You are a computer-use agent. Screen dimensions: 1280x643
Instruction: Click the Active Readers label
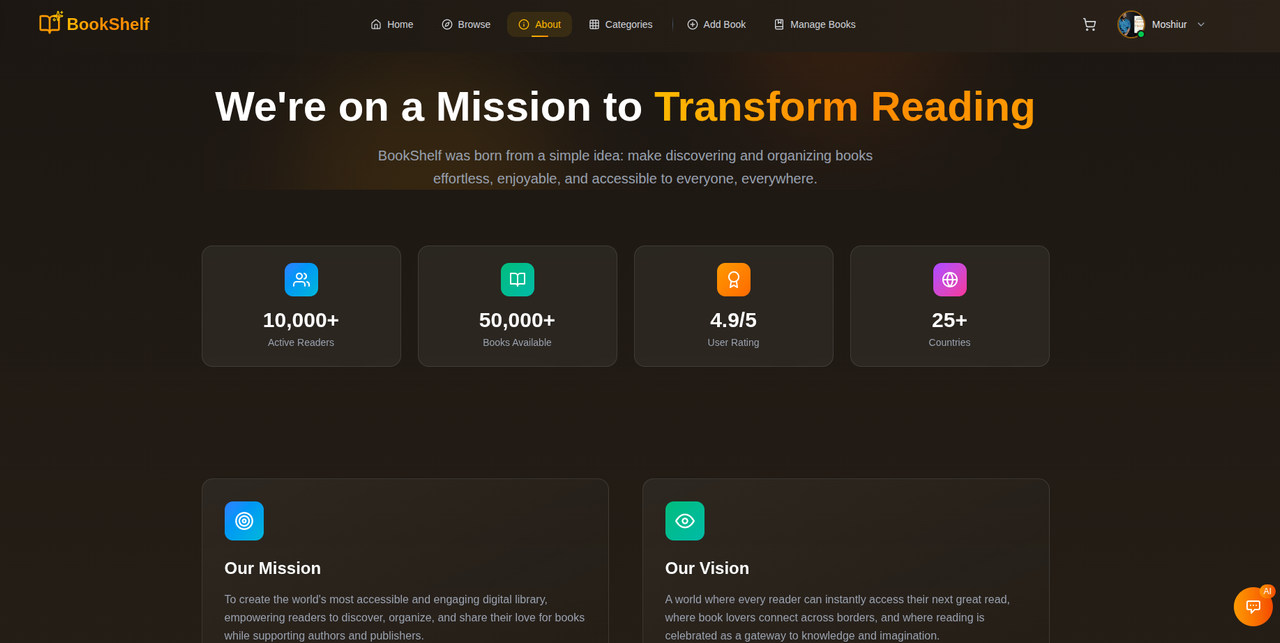pyautogui.click(x=301, y=343)
